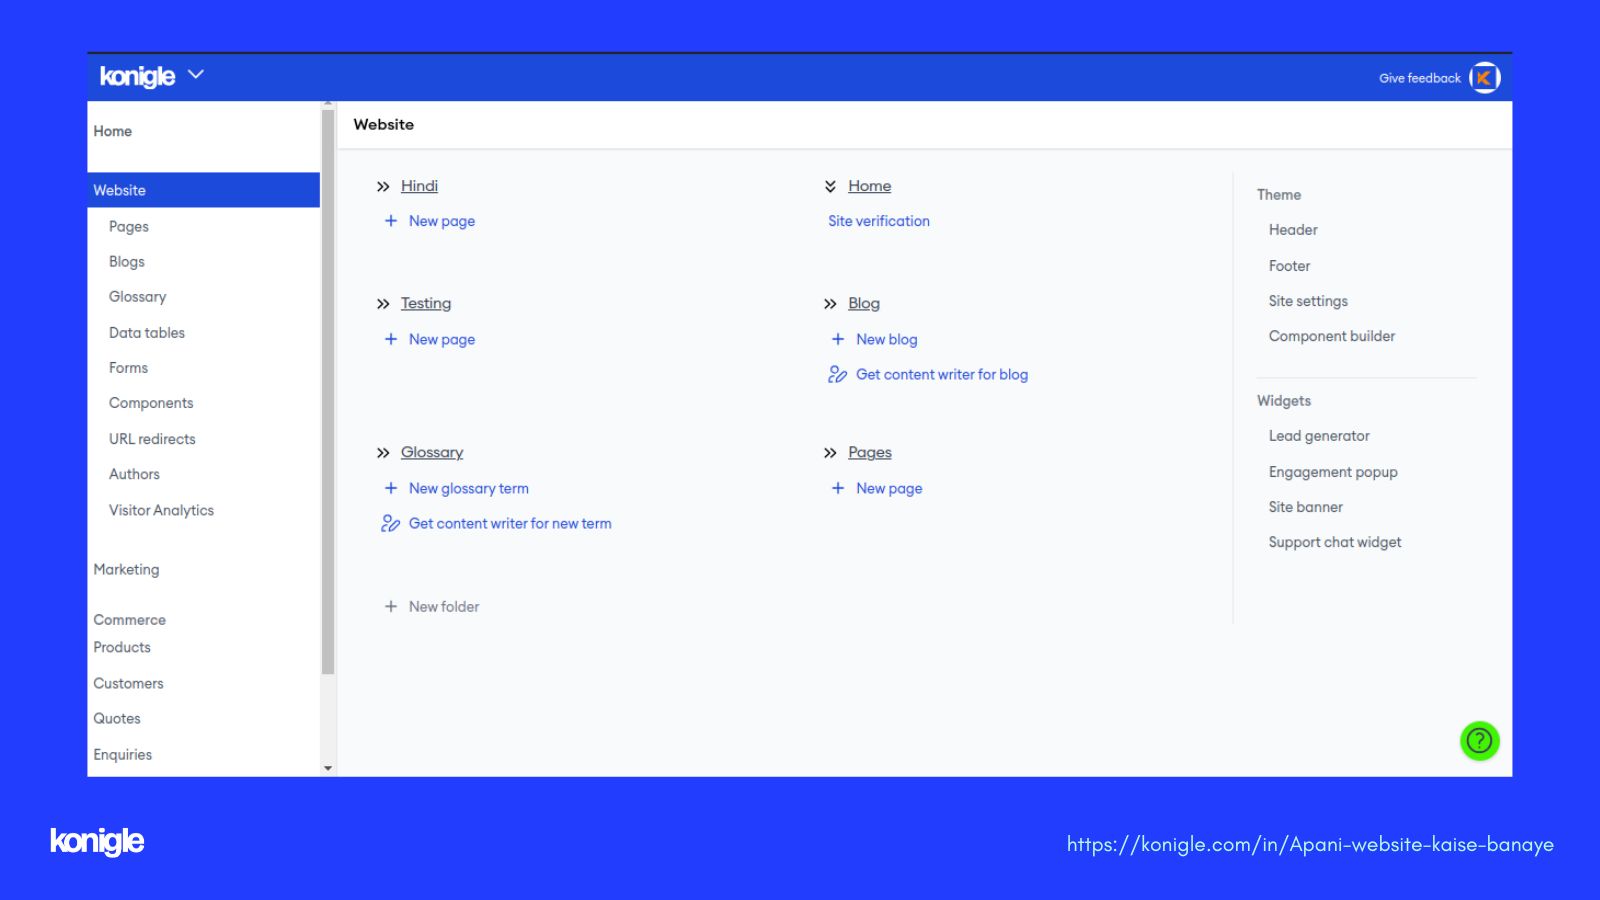Viewport: 1600px width, 900px height.
Task: Open Site banner widget
Action: [1306, 507]
